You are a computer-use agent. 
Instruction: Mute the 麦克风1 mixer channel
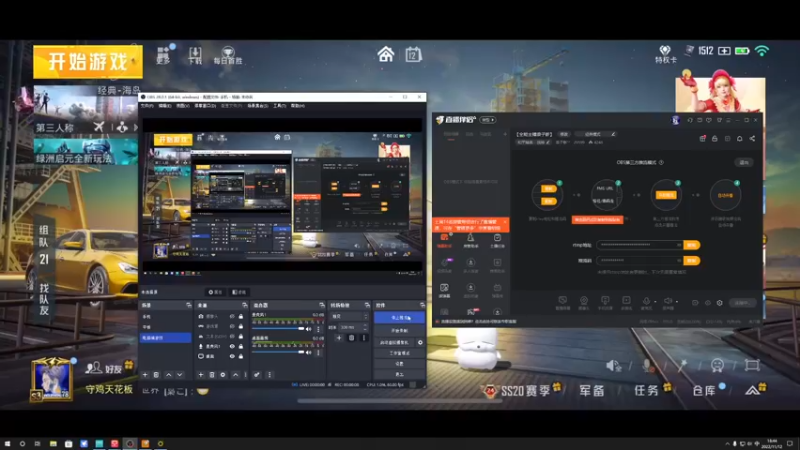point(309,329)
